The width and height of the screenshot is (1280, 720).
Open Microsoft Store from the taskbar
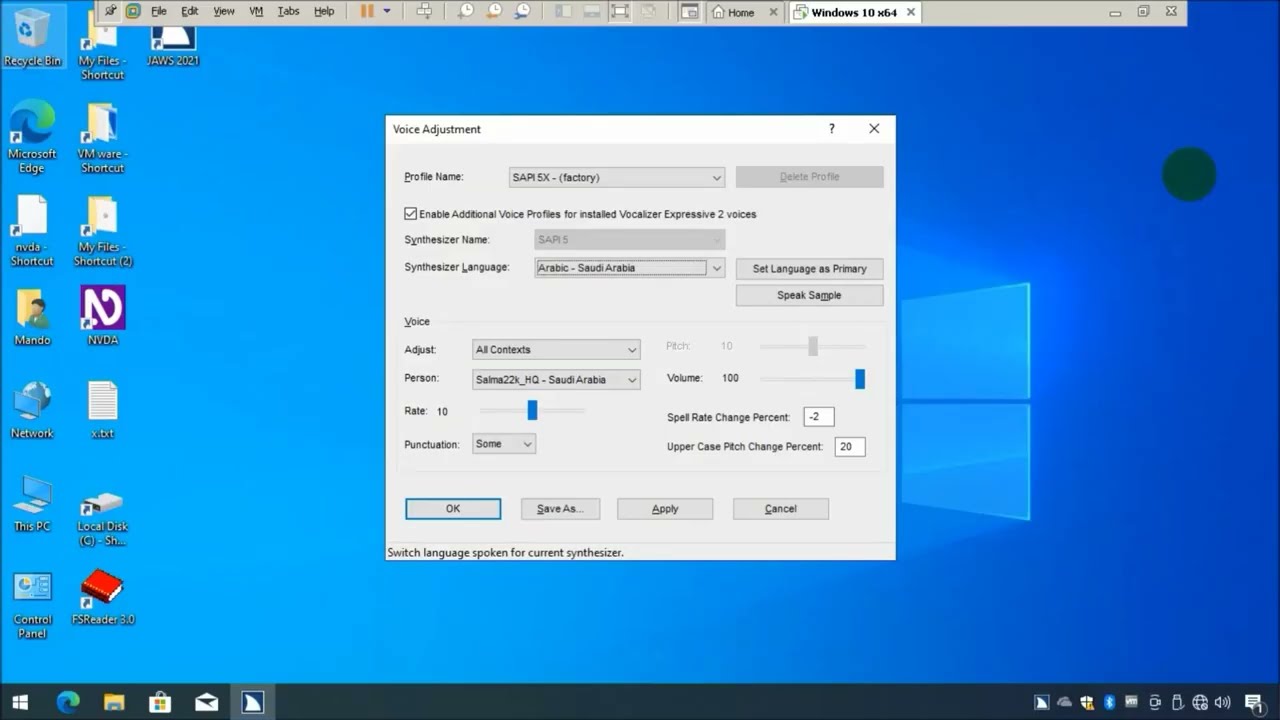[160, 702]
